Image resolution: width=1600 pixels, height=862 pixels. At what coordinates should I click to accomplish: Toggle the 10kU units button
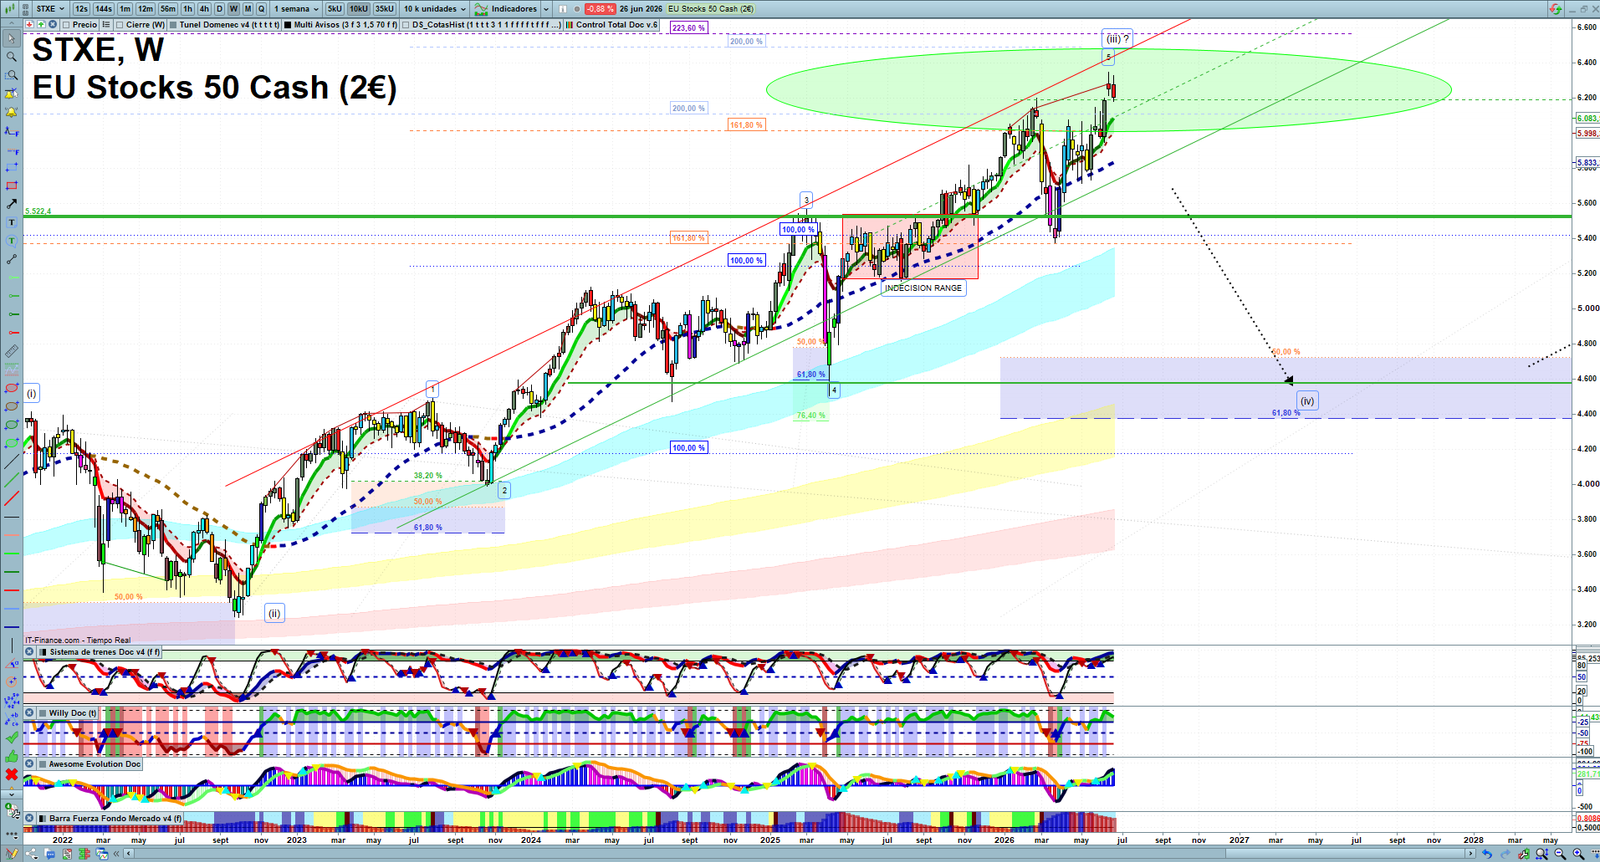click(x=358, y=8)
